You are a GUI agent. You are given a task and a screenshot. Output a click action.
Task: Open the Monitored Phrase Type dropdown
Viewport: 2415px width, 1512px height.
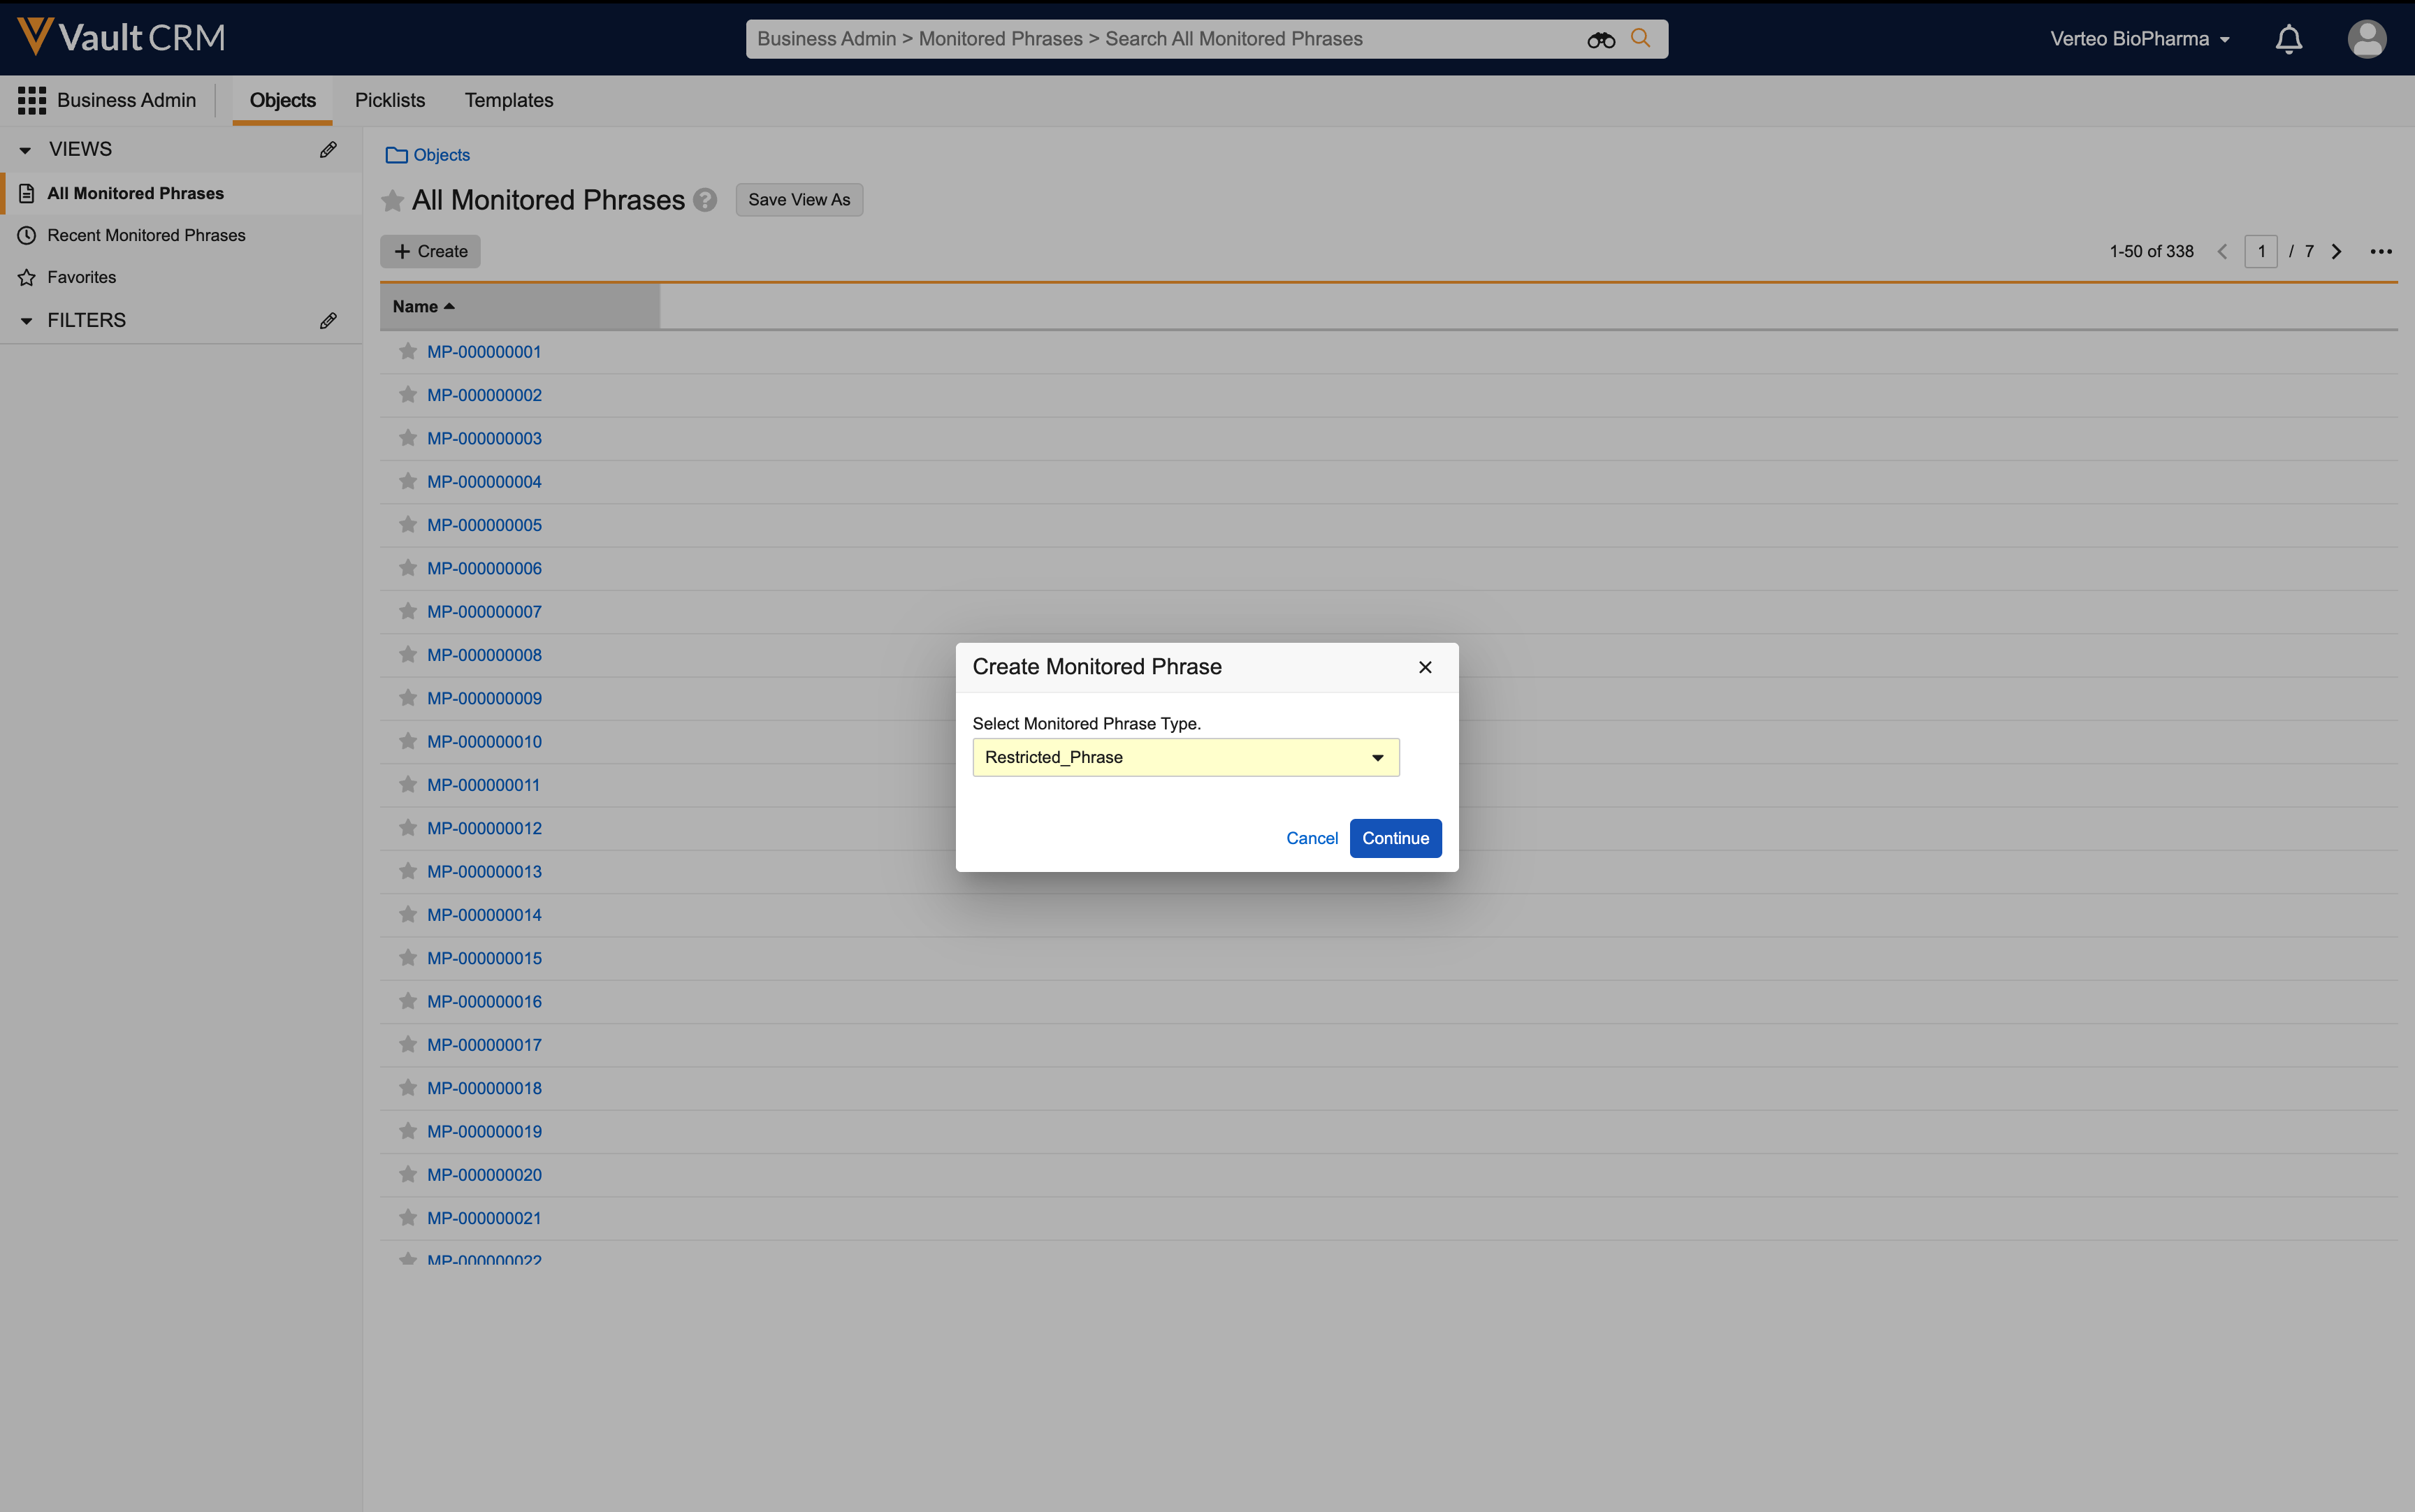coord(1185,757)
